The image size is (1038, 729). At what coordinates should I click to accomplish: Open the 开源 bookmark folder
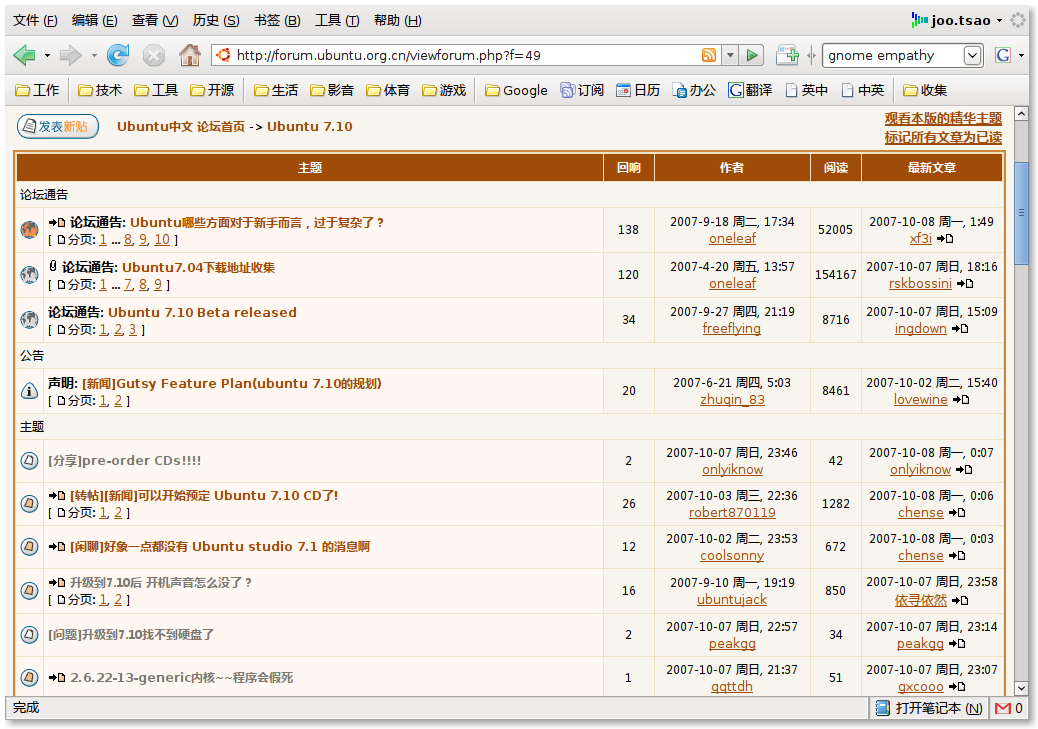click(x=212, y=90)
